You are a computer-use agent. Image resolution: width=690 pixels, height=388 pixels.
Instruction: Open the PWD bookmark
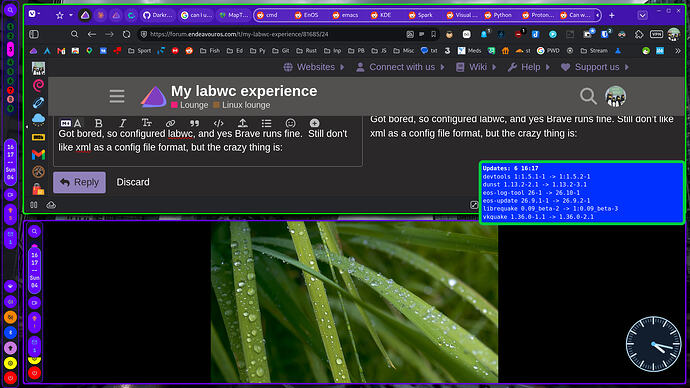pos(548,51)
